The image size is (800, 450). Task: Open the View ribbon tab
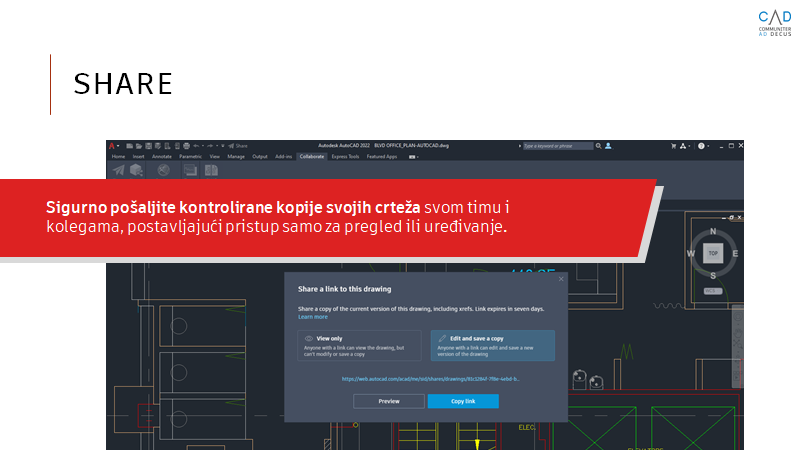pyautogui.click(x=215, y=157)
